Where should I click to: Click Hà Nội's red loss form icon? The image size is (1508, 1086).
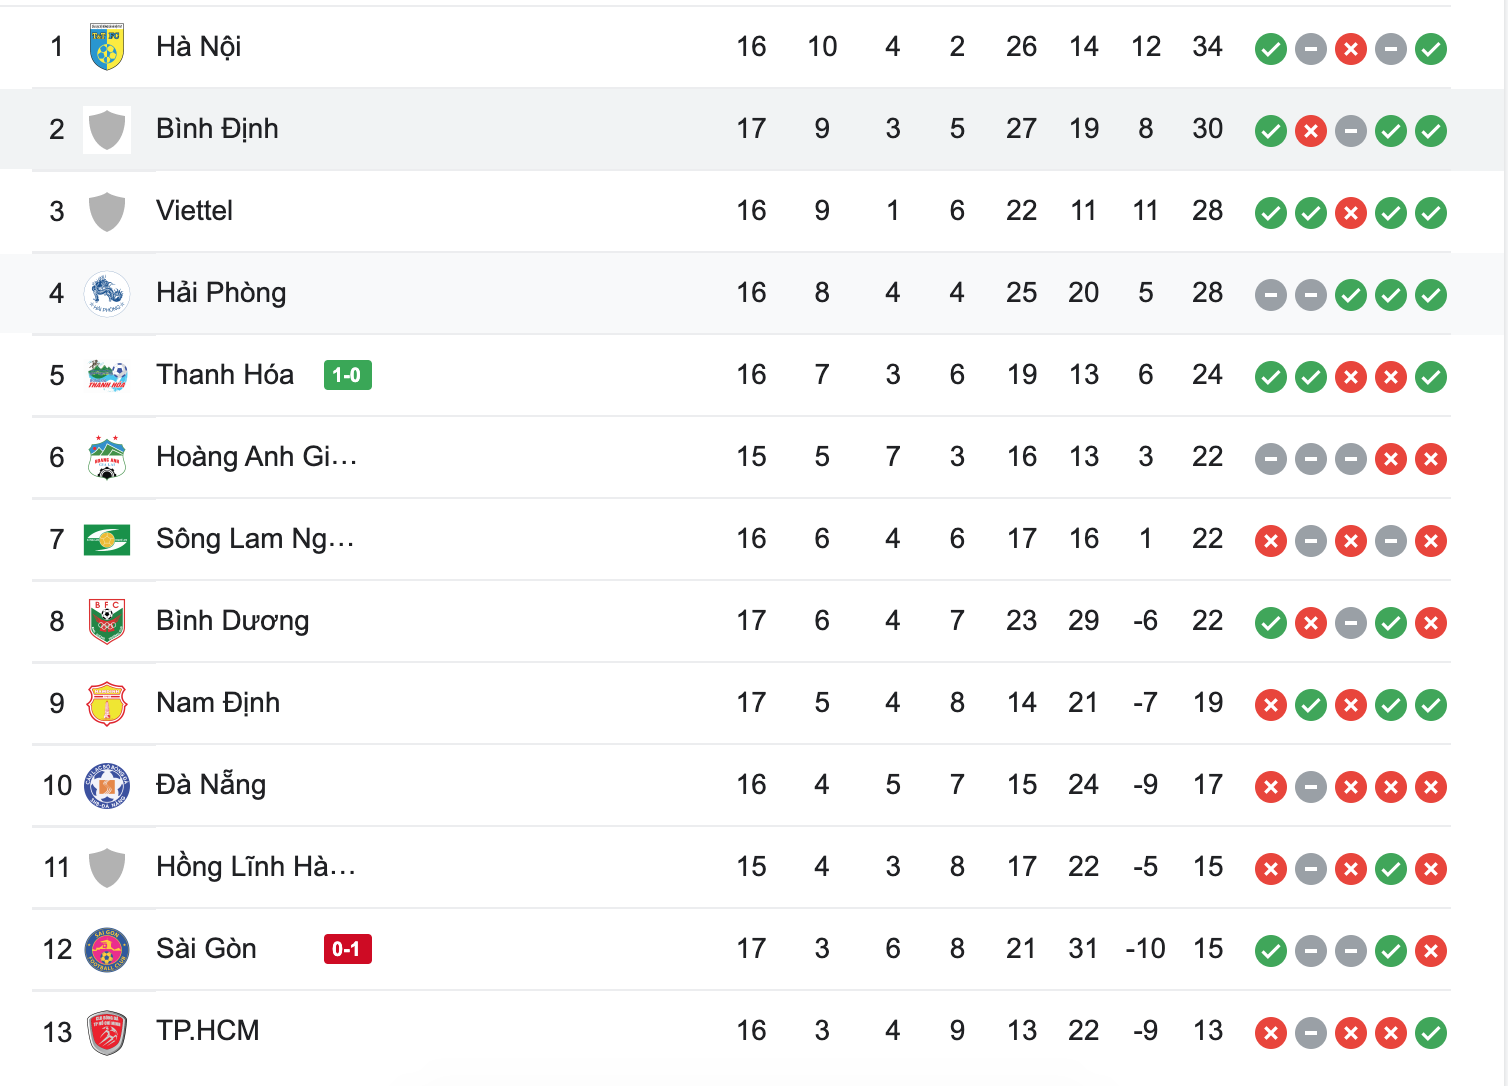coord(1351,48)
